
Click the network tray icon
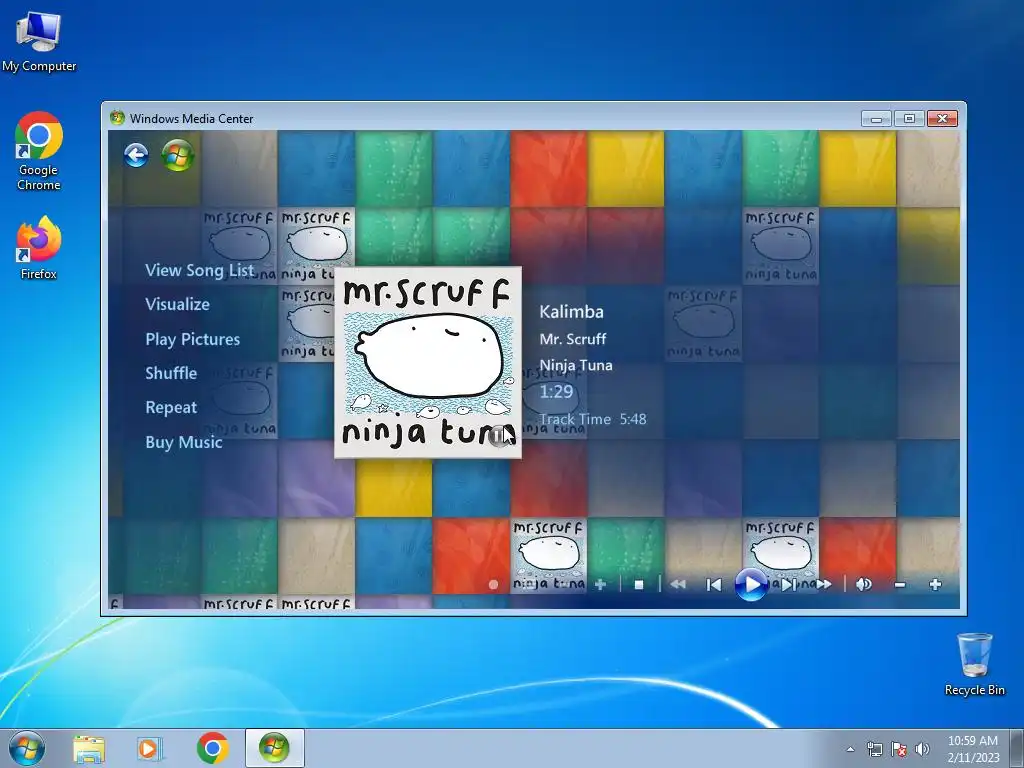[x=874, y=750]
